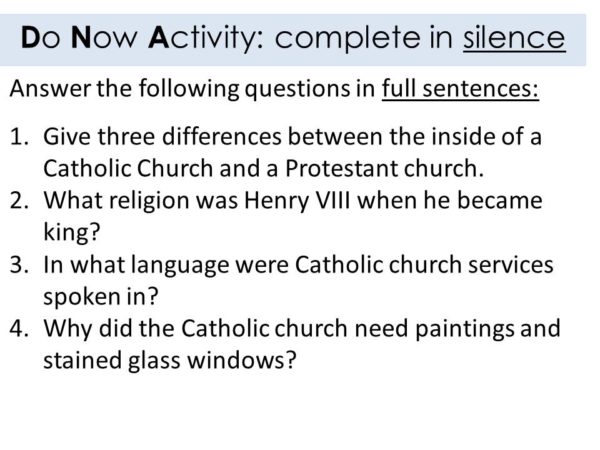
Task: Click the underlined word "silence" in title
Action: tap(513, 39)
